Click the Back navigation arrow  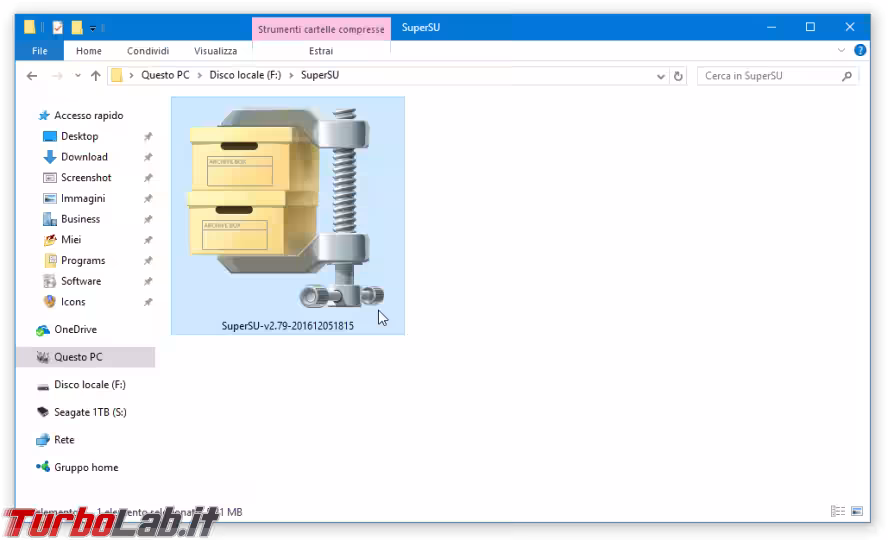click(x=32, y=76)
